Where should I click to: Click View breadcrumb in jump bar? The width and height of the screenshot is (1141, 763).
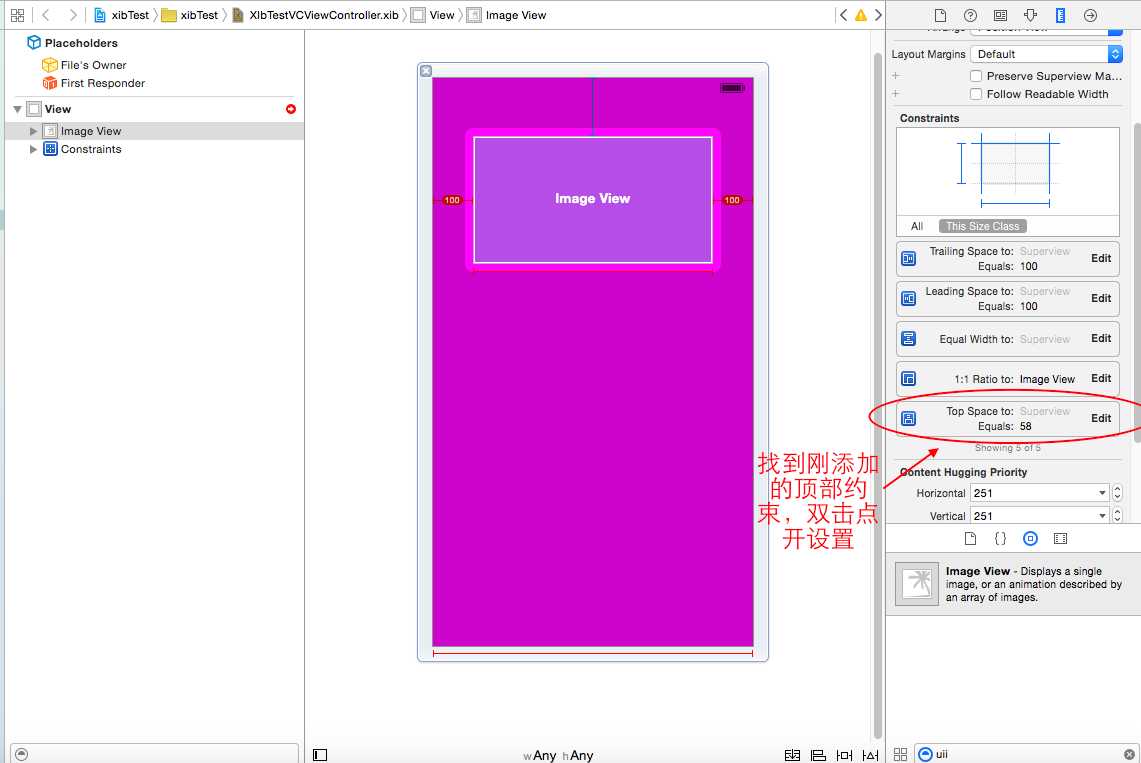pyautogui.click(x=433, y=15)
